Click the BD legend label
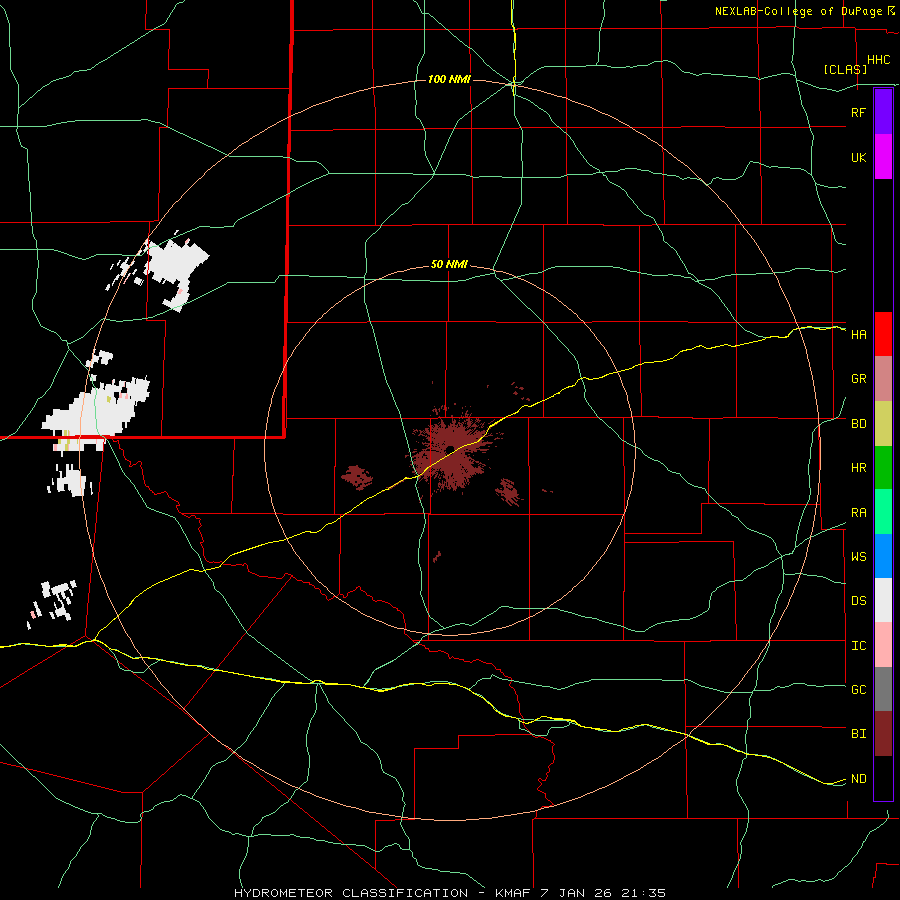 point(858,424)
